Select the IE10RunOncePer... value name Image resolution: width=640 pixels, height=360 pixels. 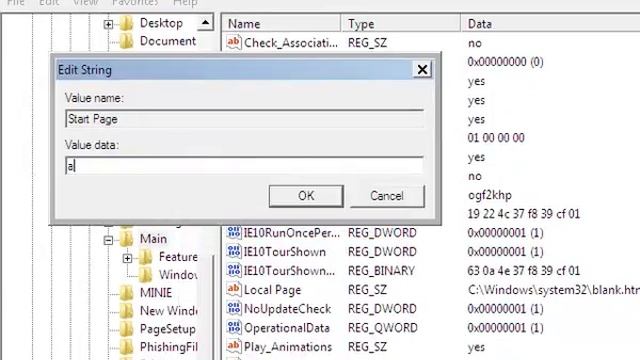[x=291, y=233]
